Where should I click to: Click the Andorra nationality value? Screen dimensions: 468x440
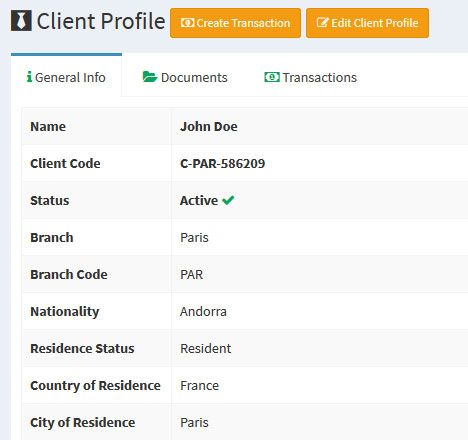tap(203, 312)
